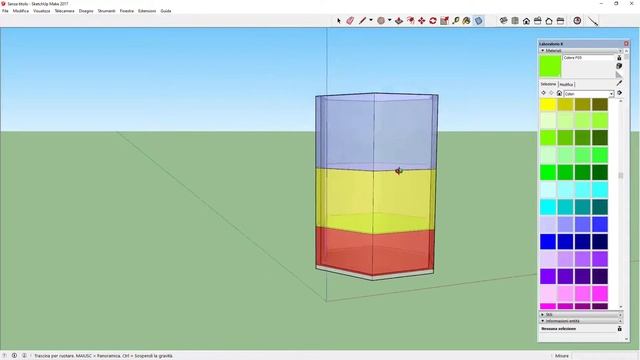The width and height of the screenshot is (640, 360).
Task: Pick the bright yellow color swatch
Action: pyautogui.click(x=548, y=104)
